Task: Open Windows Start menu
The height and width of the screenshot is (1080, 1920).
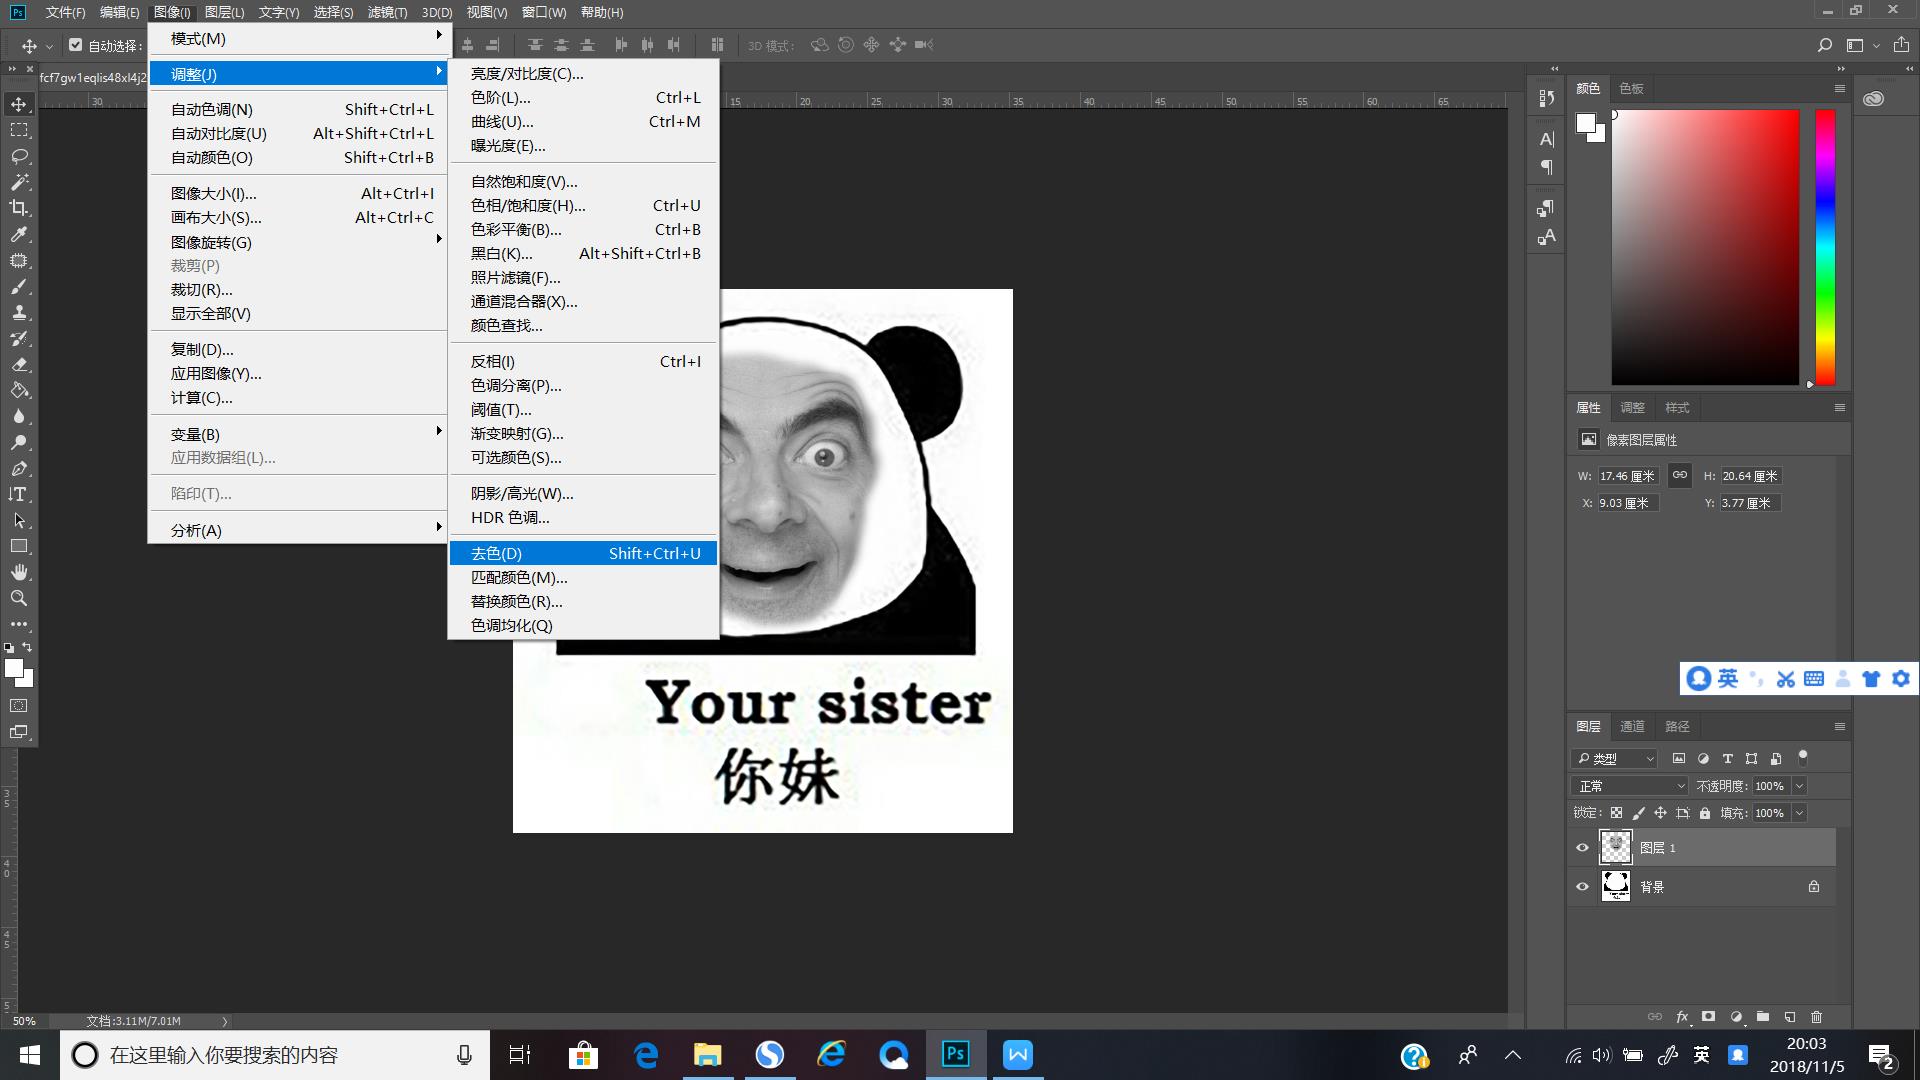Action: point(30,1055)
